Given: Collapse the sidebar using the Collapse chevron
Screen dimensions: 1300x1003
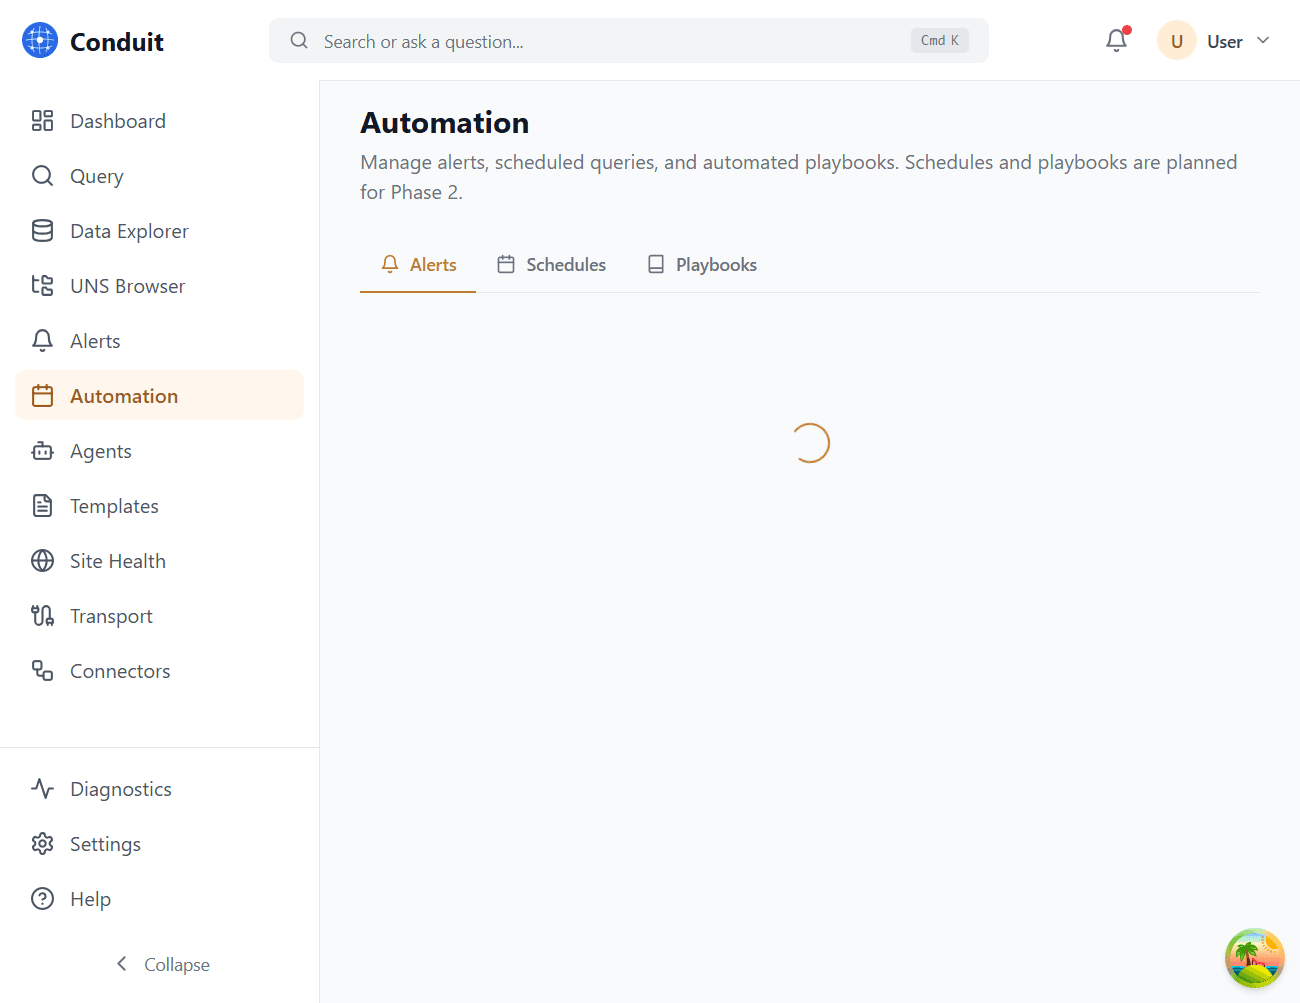Looking at the screenshot, I should pos(122,964).
